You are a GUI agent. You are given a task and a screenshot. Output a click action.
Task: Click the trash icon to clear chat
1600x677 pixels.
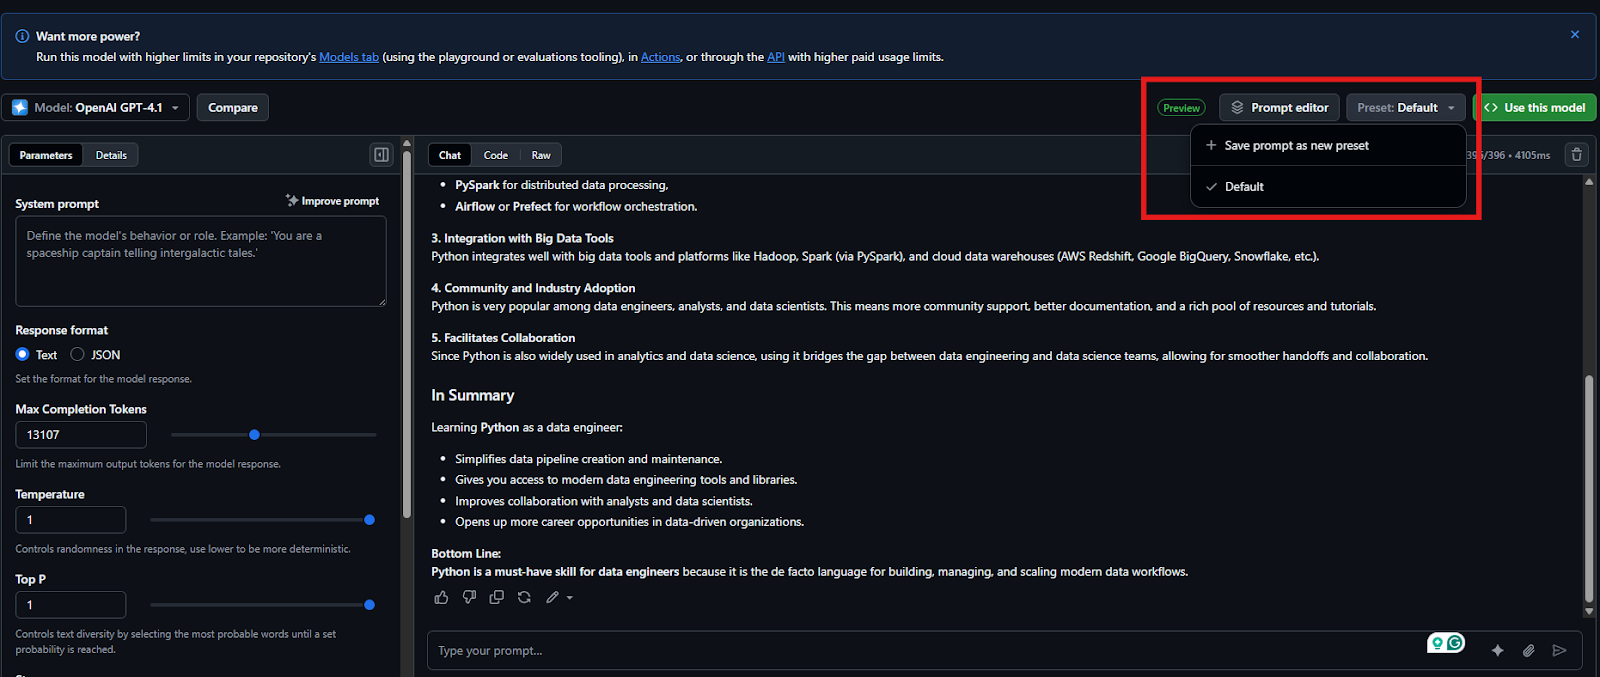[x=1577, y=155]
